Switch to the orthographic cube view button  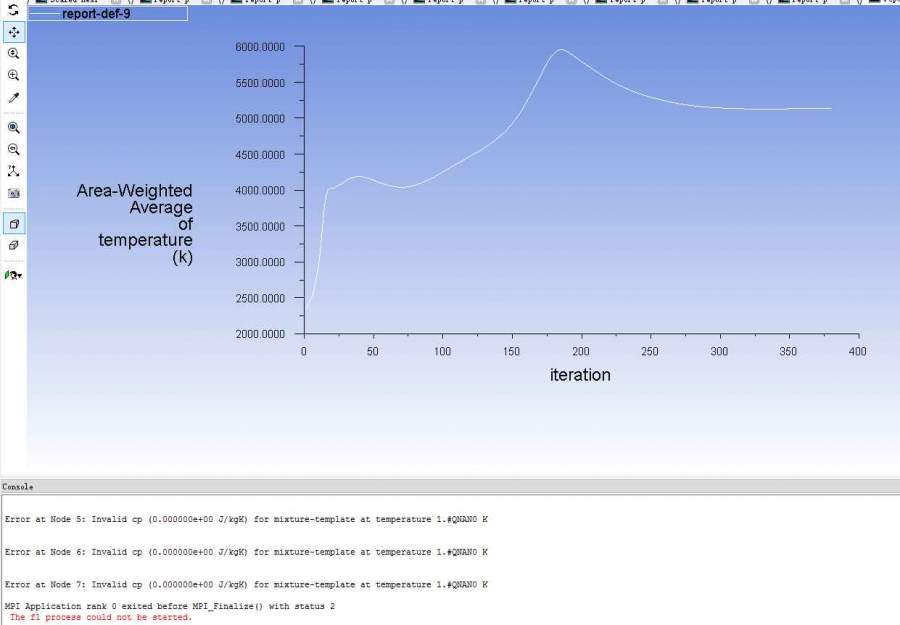(x=13, y=245)
